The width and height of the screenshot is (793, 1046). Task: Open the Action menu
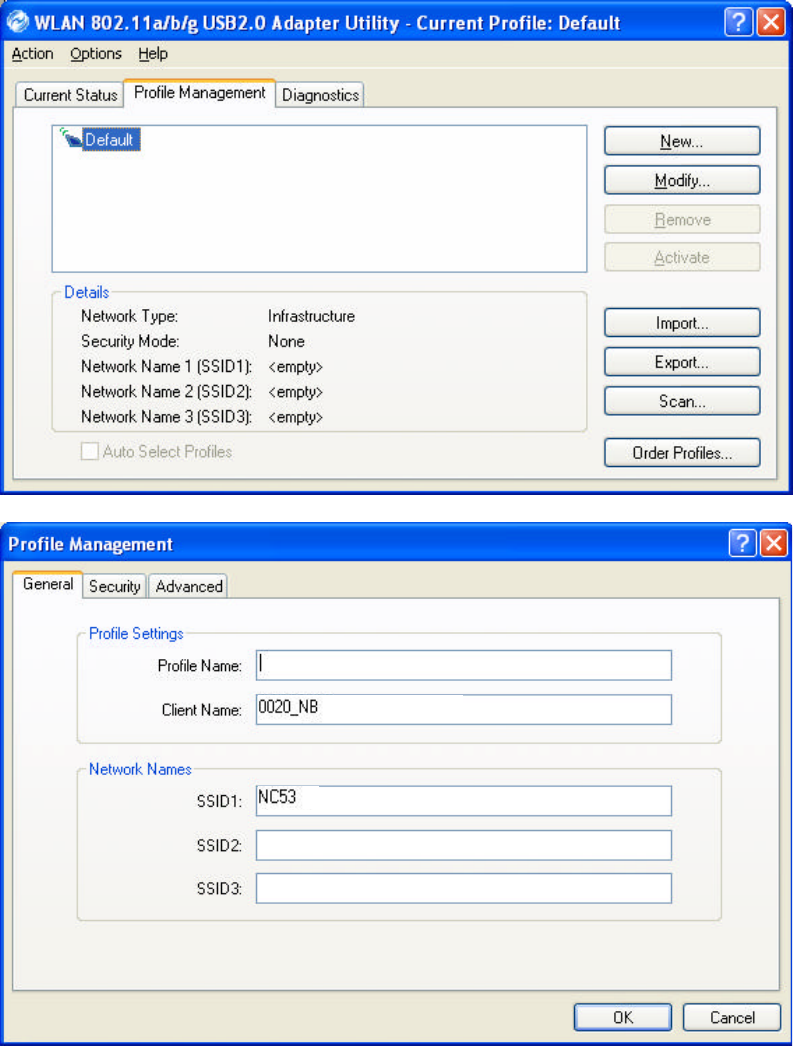(33, 54)
